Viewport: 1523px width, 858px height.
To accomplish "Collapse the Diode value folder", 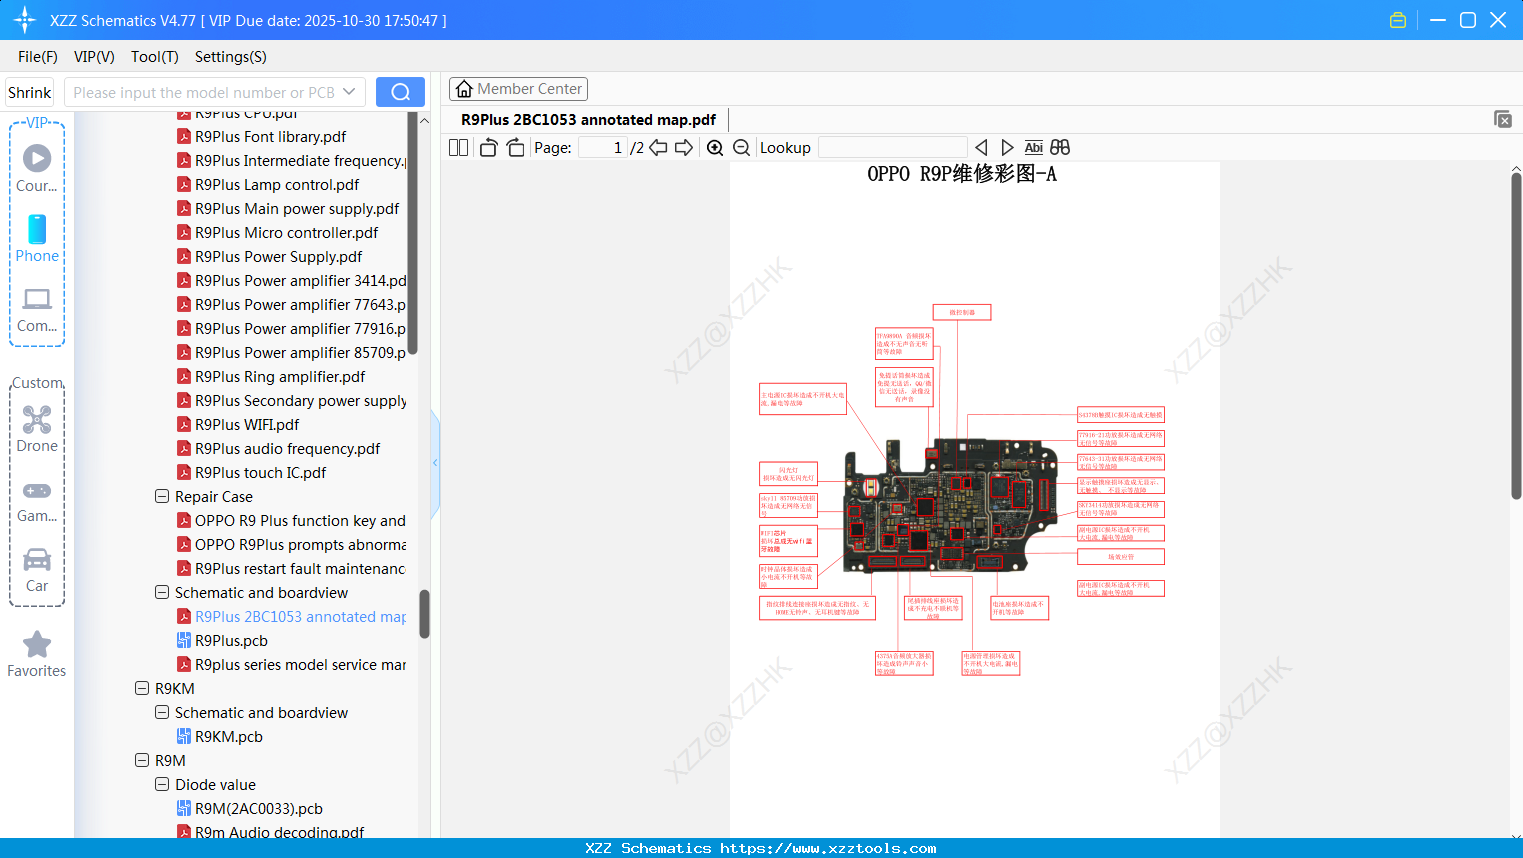I will pyautogui.click(x=162, y=784).
